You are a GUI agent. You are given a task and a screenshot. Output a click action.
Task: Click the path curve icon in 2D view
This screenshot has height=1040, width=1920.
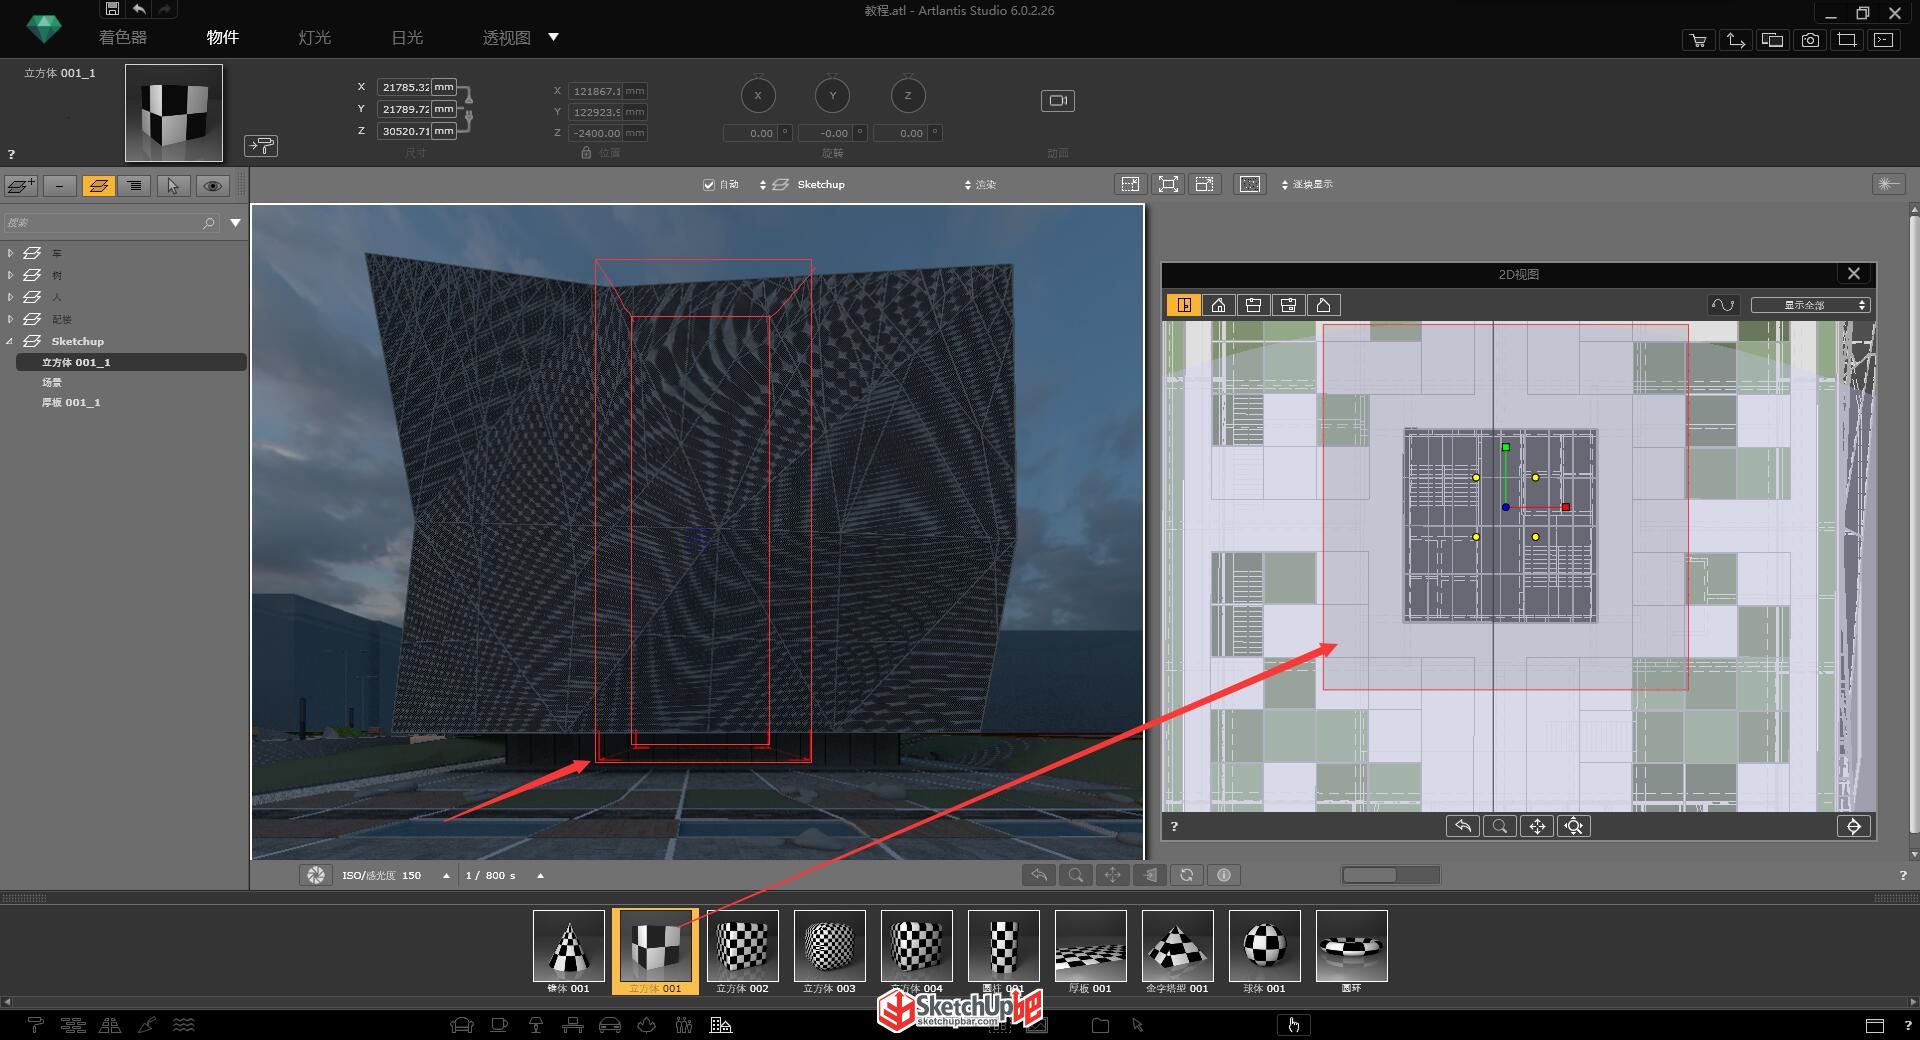click(1723, 305)
